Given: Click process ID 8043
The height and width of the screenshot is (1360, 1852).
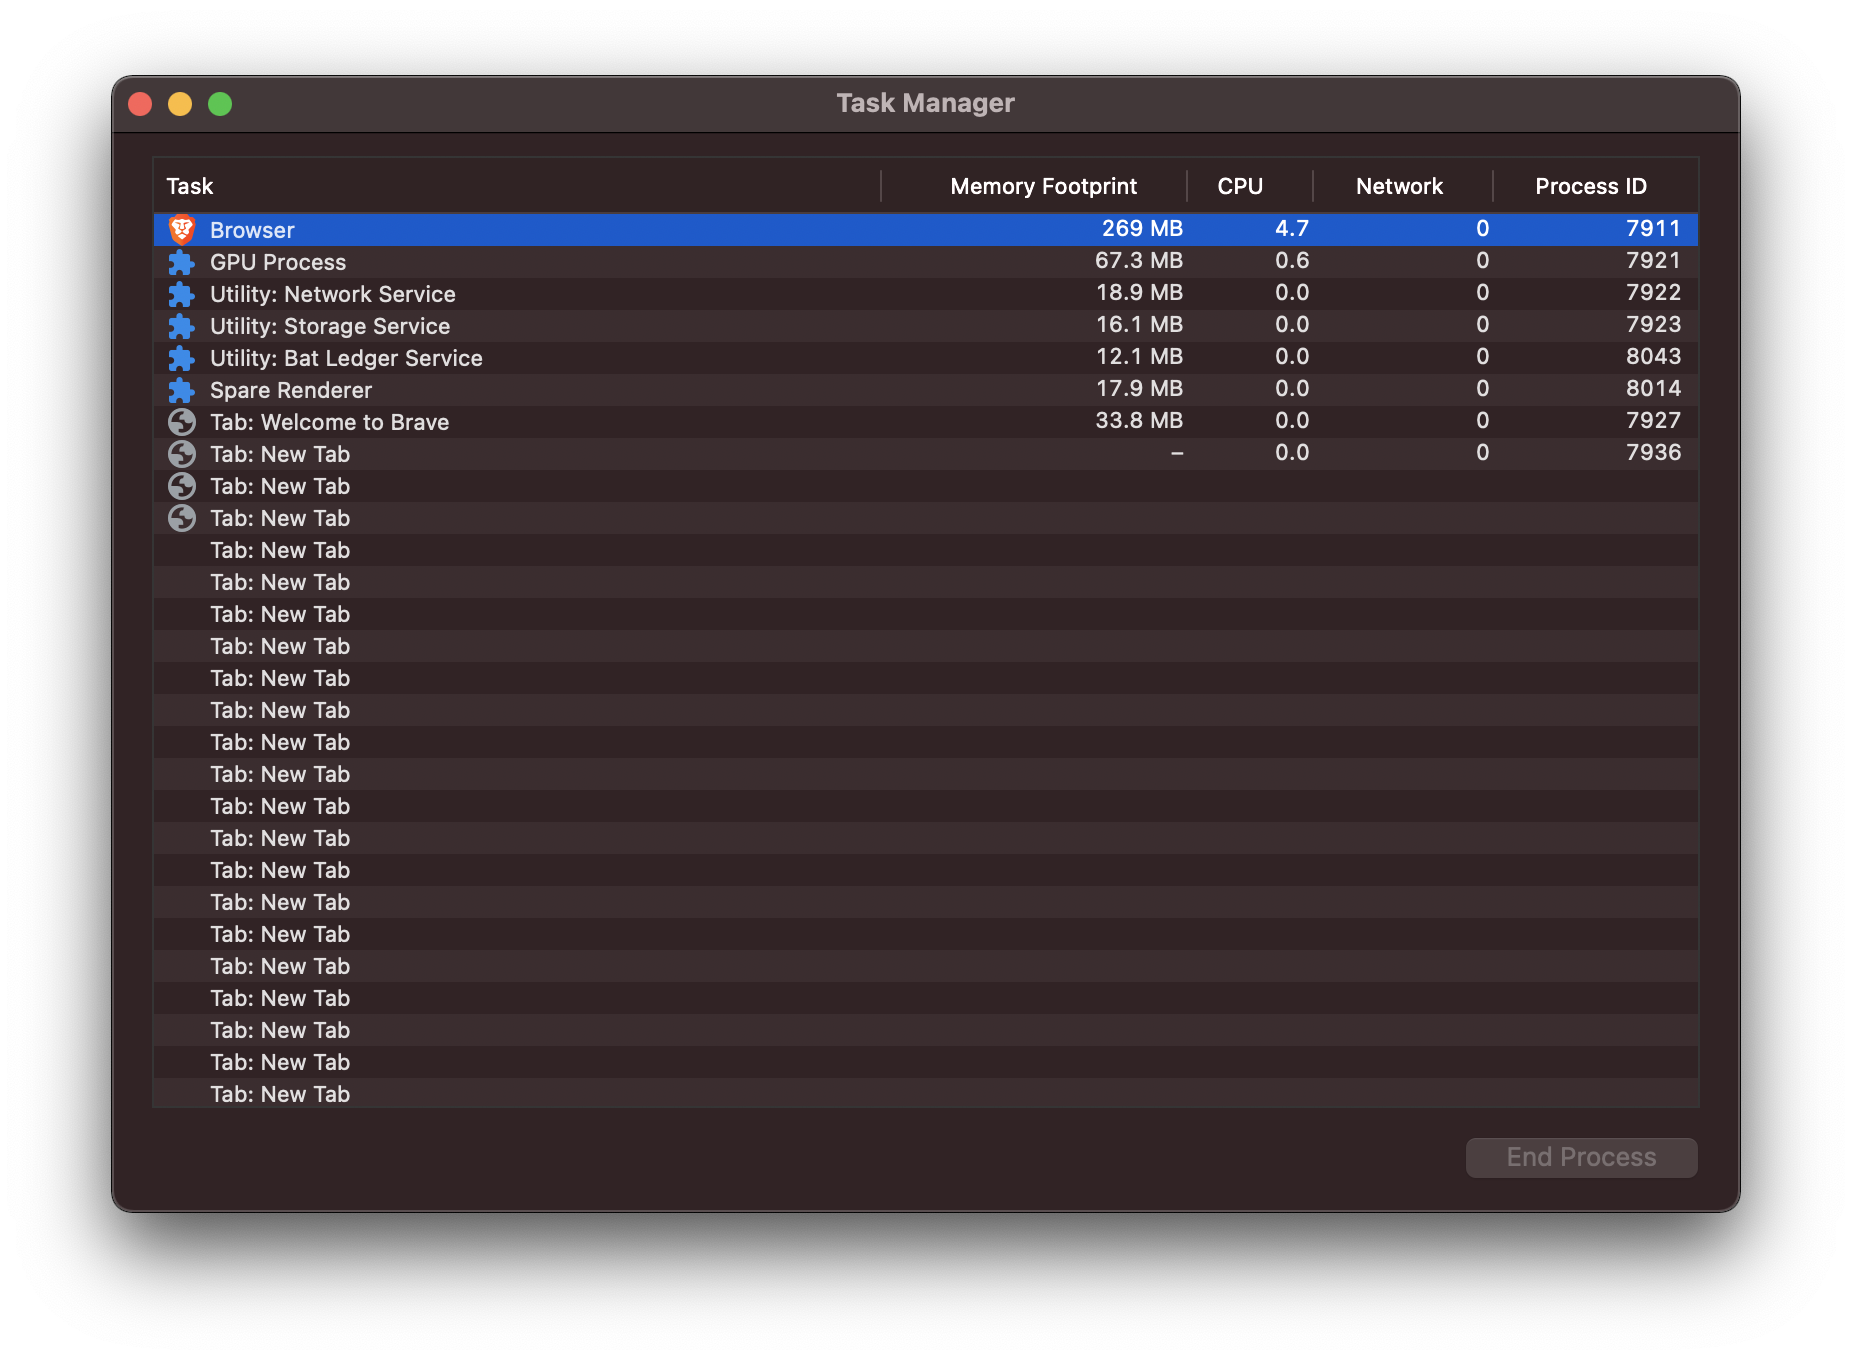Looking at the screenshot, I should click(1653, 356).
